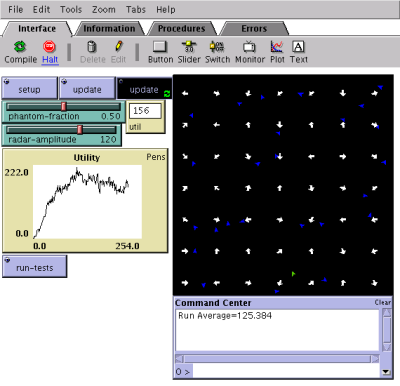Image resolution: width=400 pixels, height=386 pixels.
Task: Click the Command Center horizontal scrollbar track
Action: 277,359
